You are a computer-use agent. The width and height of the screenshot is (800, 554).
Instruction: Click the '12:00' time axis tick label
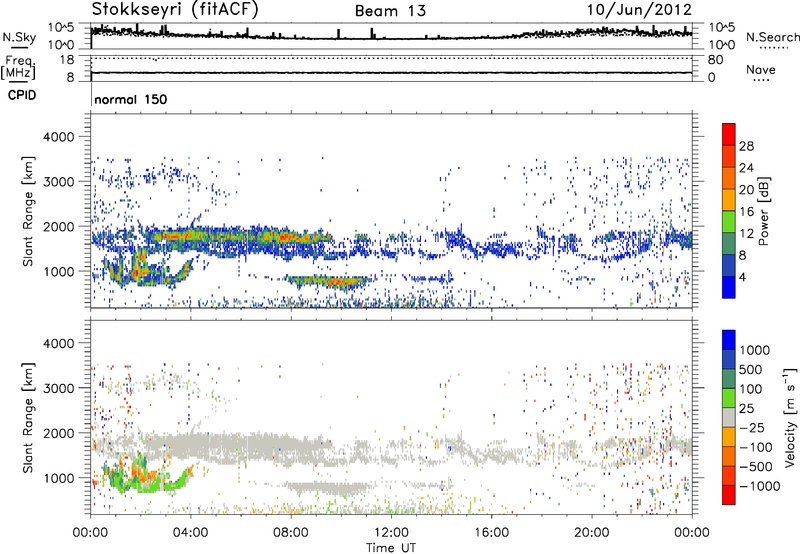click(391, 533)
